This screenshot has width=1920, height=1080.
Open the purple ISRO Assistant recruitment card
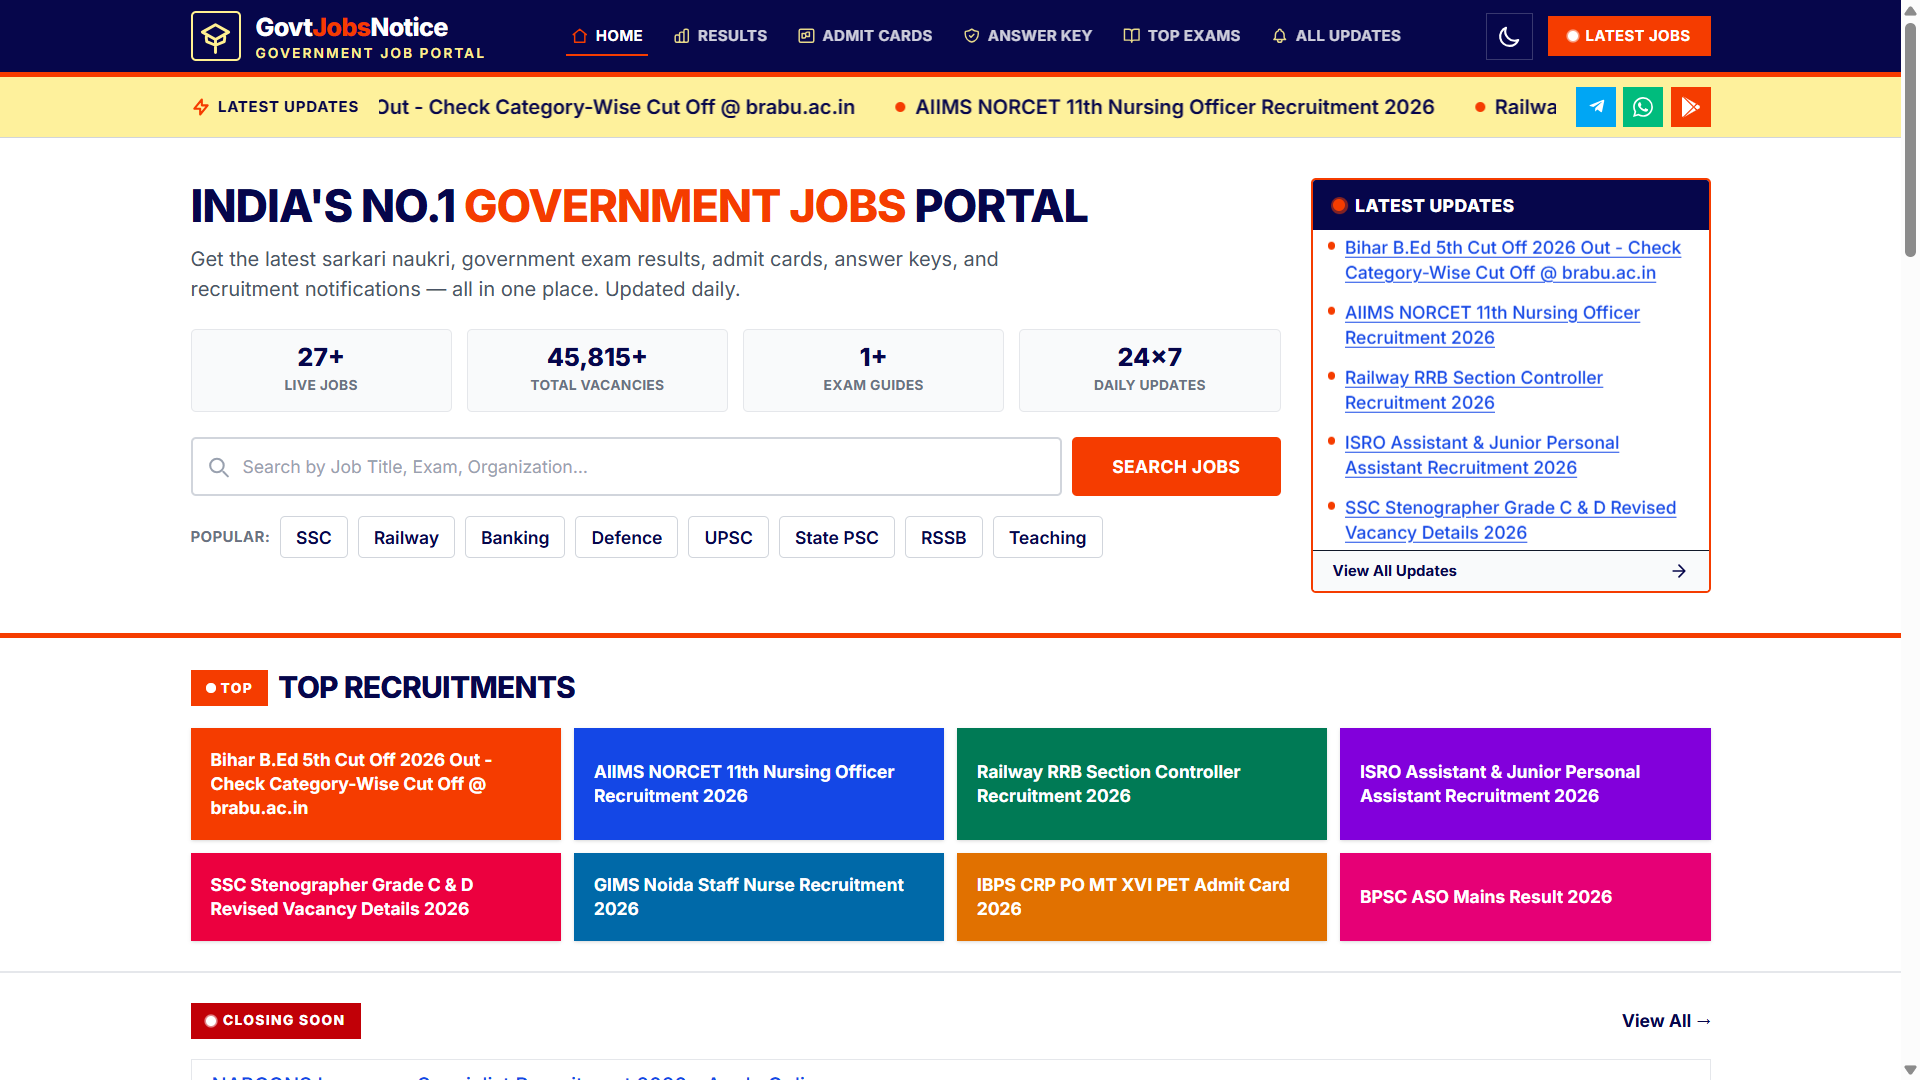(x=1525, y=784)
